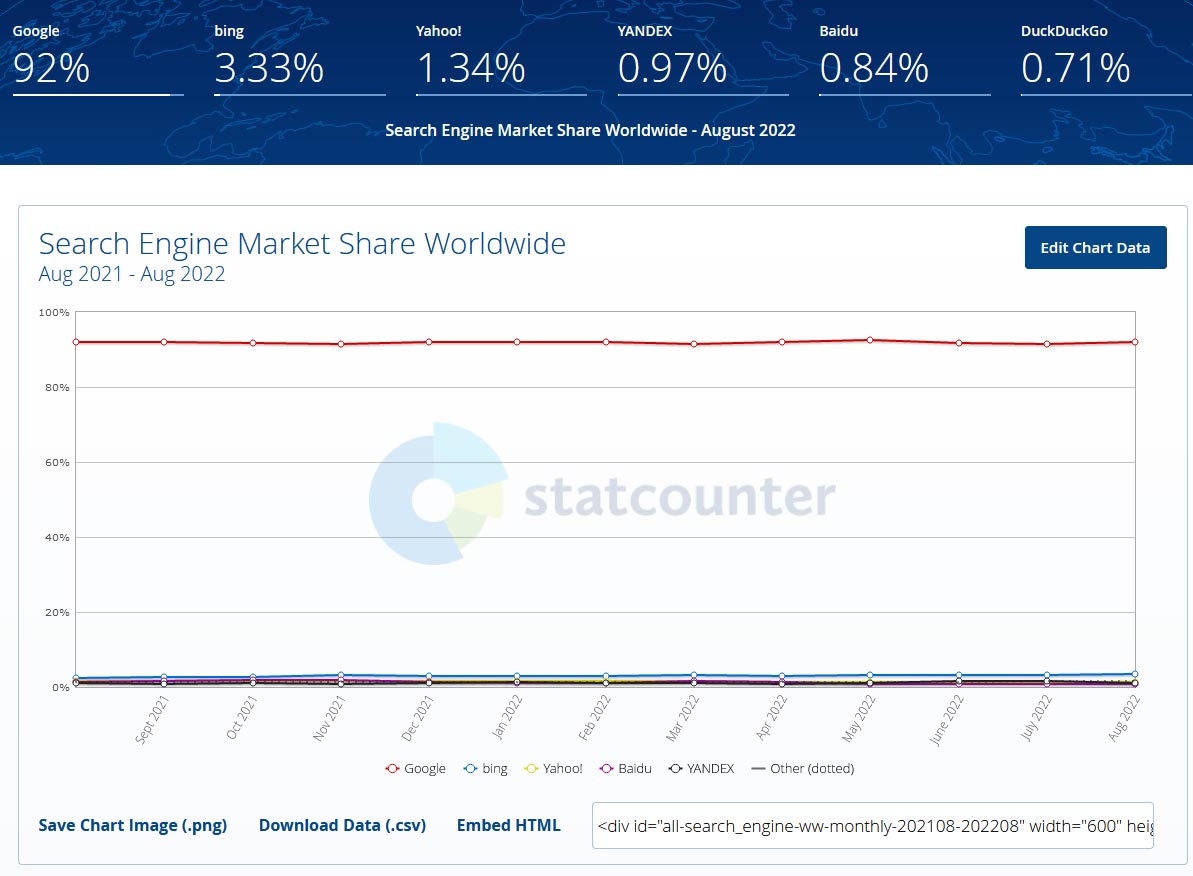Screen dimensions: 1193x876
Task: Toggle the Other (dotted) series in legend
Action: tap(803, 769)
